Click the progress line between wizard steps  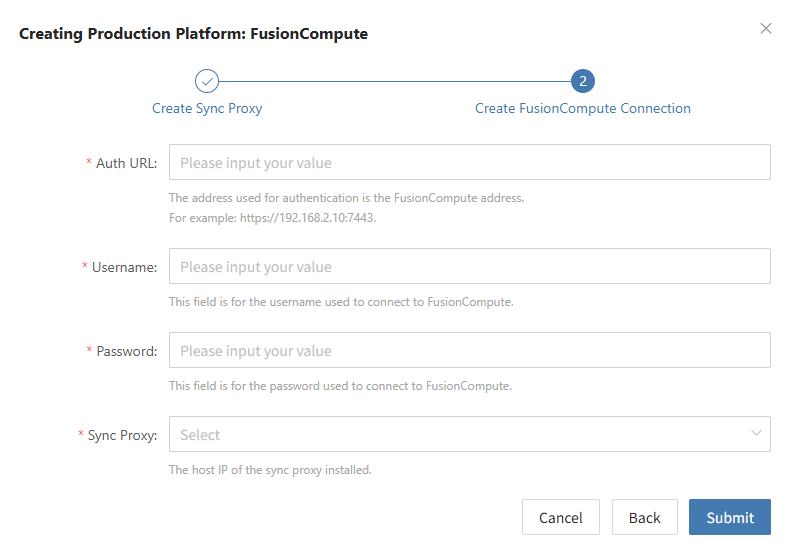tap(395, 81)
